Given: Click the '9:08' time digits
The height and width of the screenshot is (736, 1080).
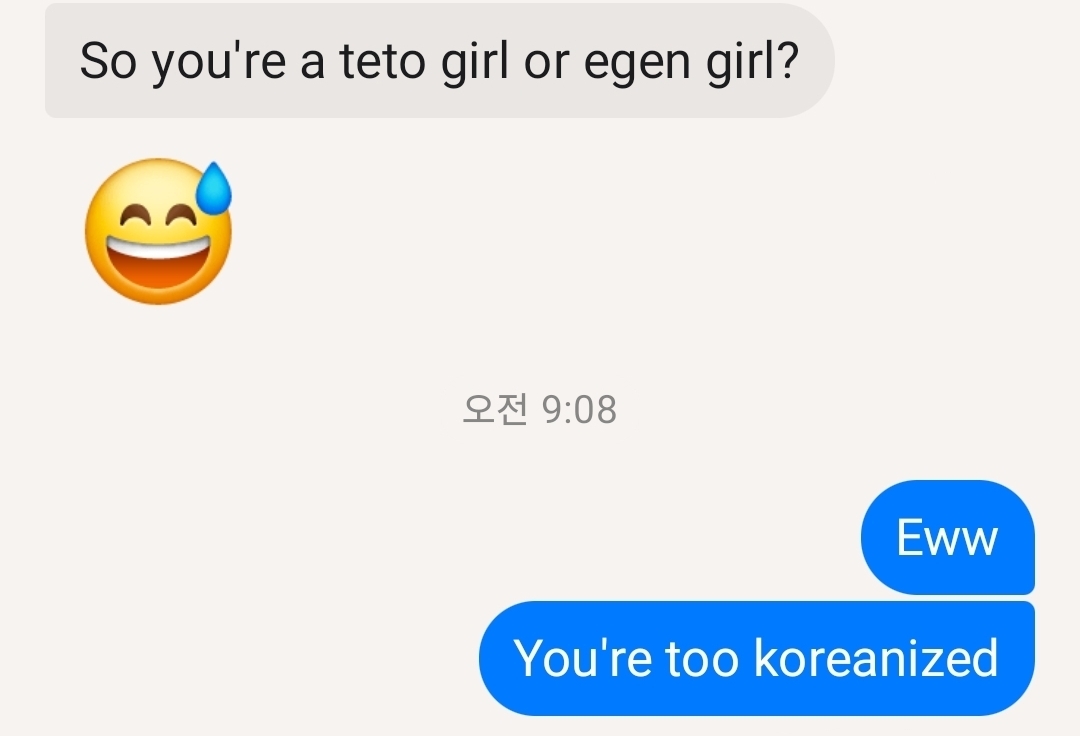Looking at the screenshot, I should click(x=579, y=410).
